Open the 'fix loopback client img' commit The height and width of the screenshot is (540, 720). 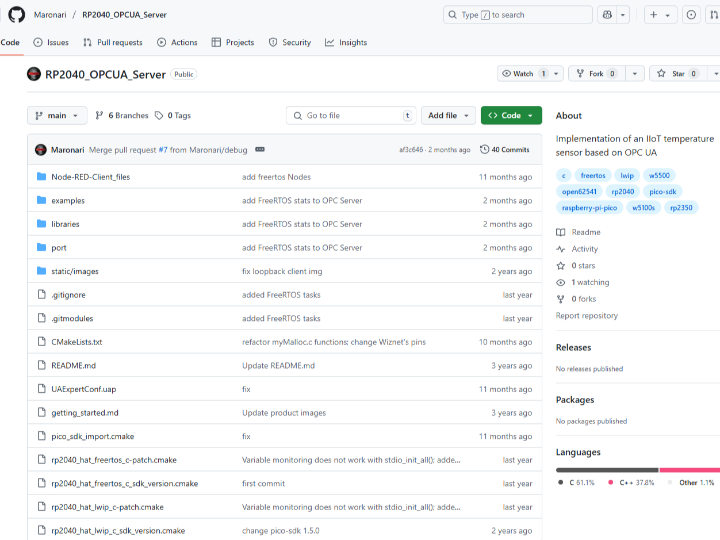click(282, 271)
